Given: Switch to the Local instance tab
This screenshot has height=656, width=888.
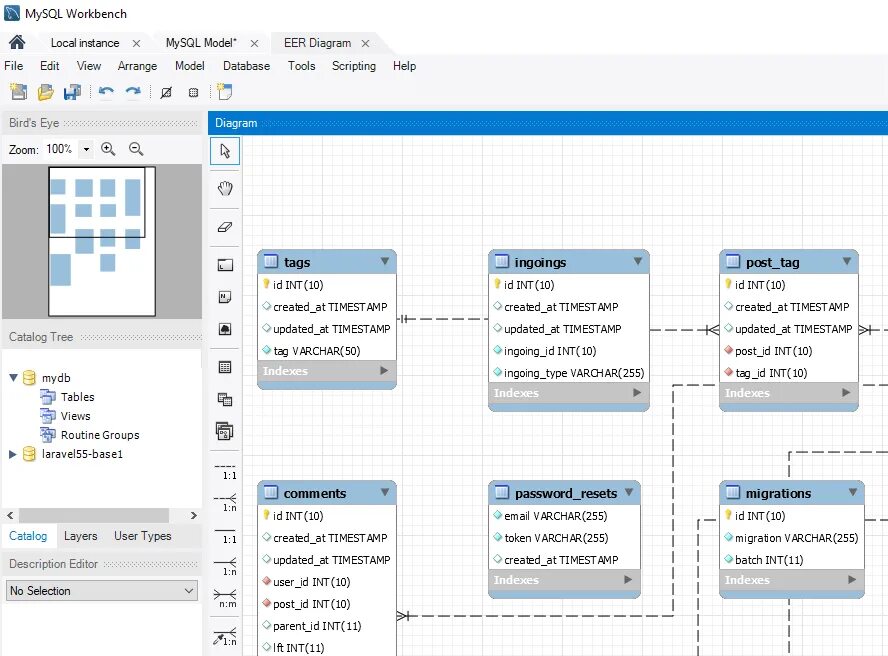Looking at the screenshot, I should pos(85,43).
